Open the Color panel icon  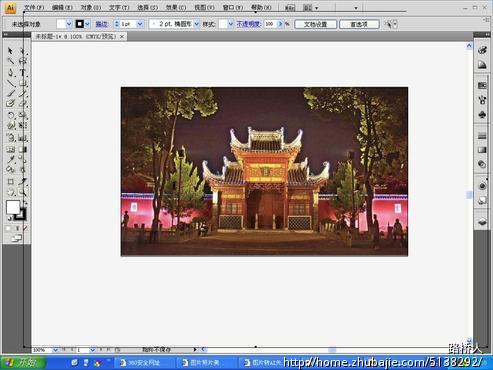pyautogui.click(x=482, y=50)
